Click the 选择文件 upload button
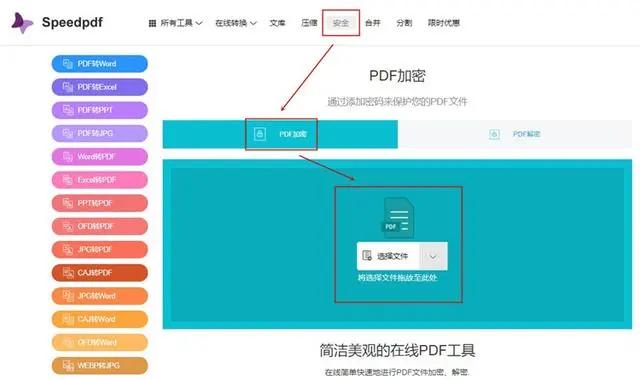The image size is (640, 380). point(388,256)
